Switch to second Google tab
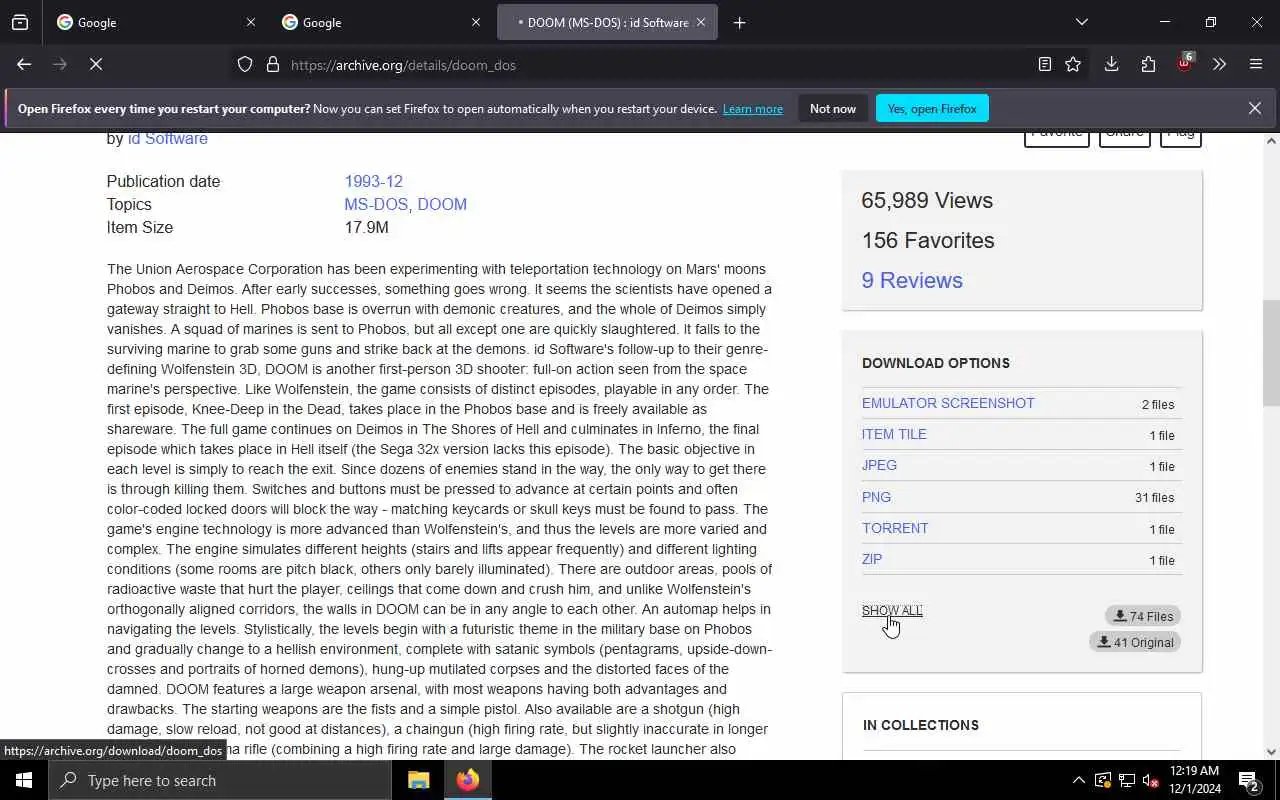The height and width of the screenshot is (800, 1280). (382, 22)
